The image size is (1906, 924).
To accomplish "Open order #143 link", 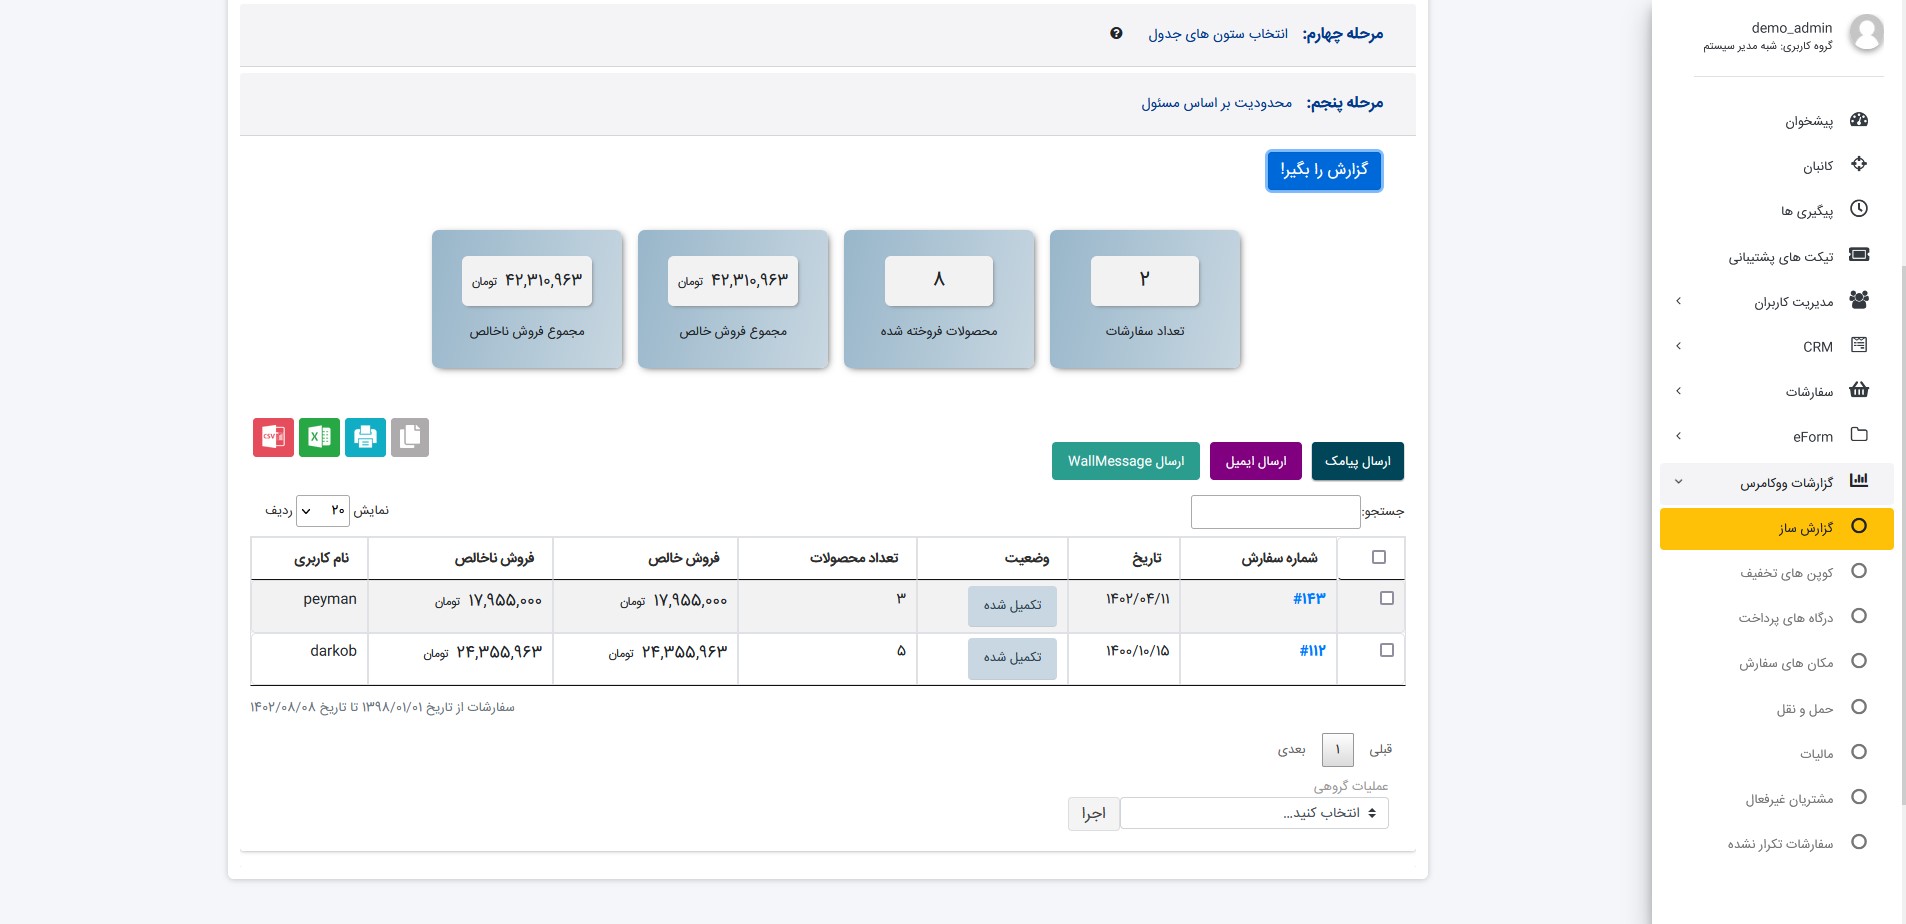I will coord(1309,599).
